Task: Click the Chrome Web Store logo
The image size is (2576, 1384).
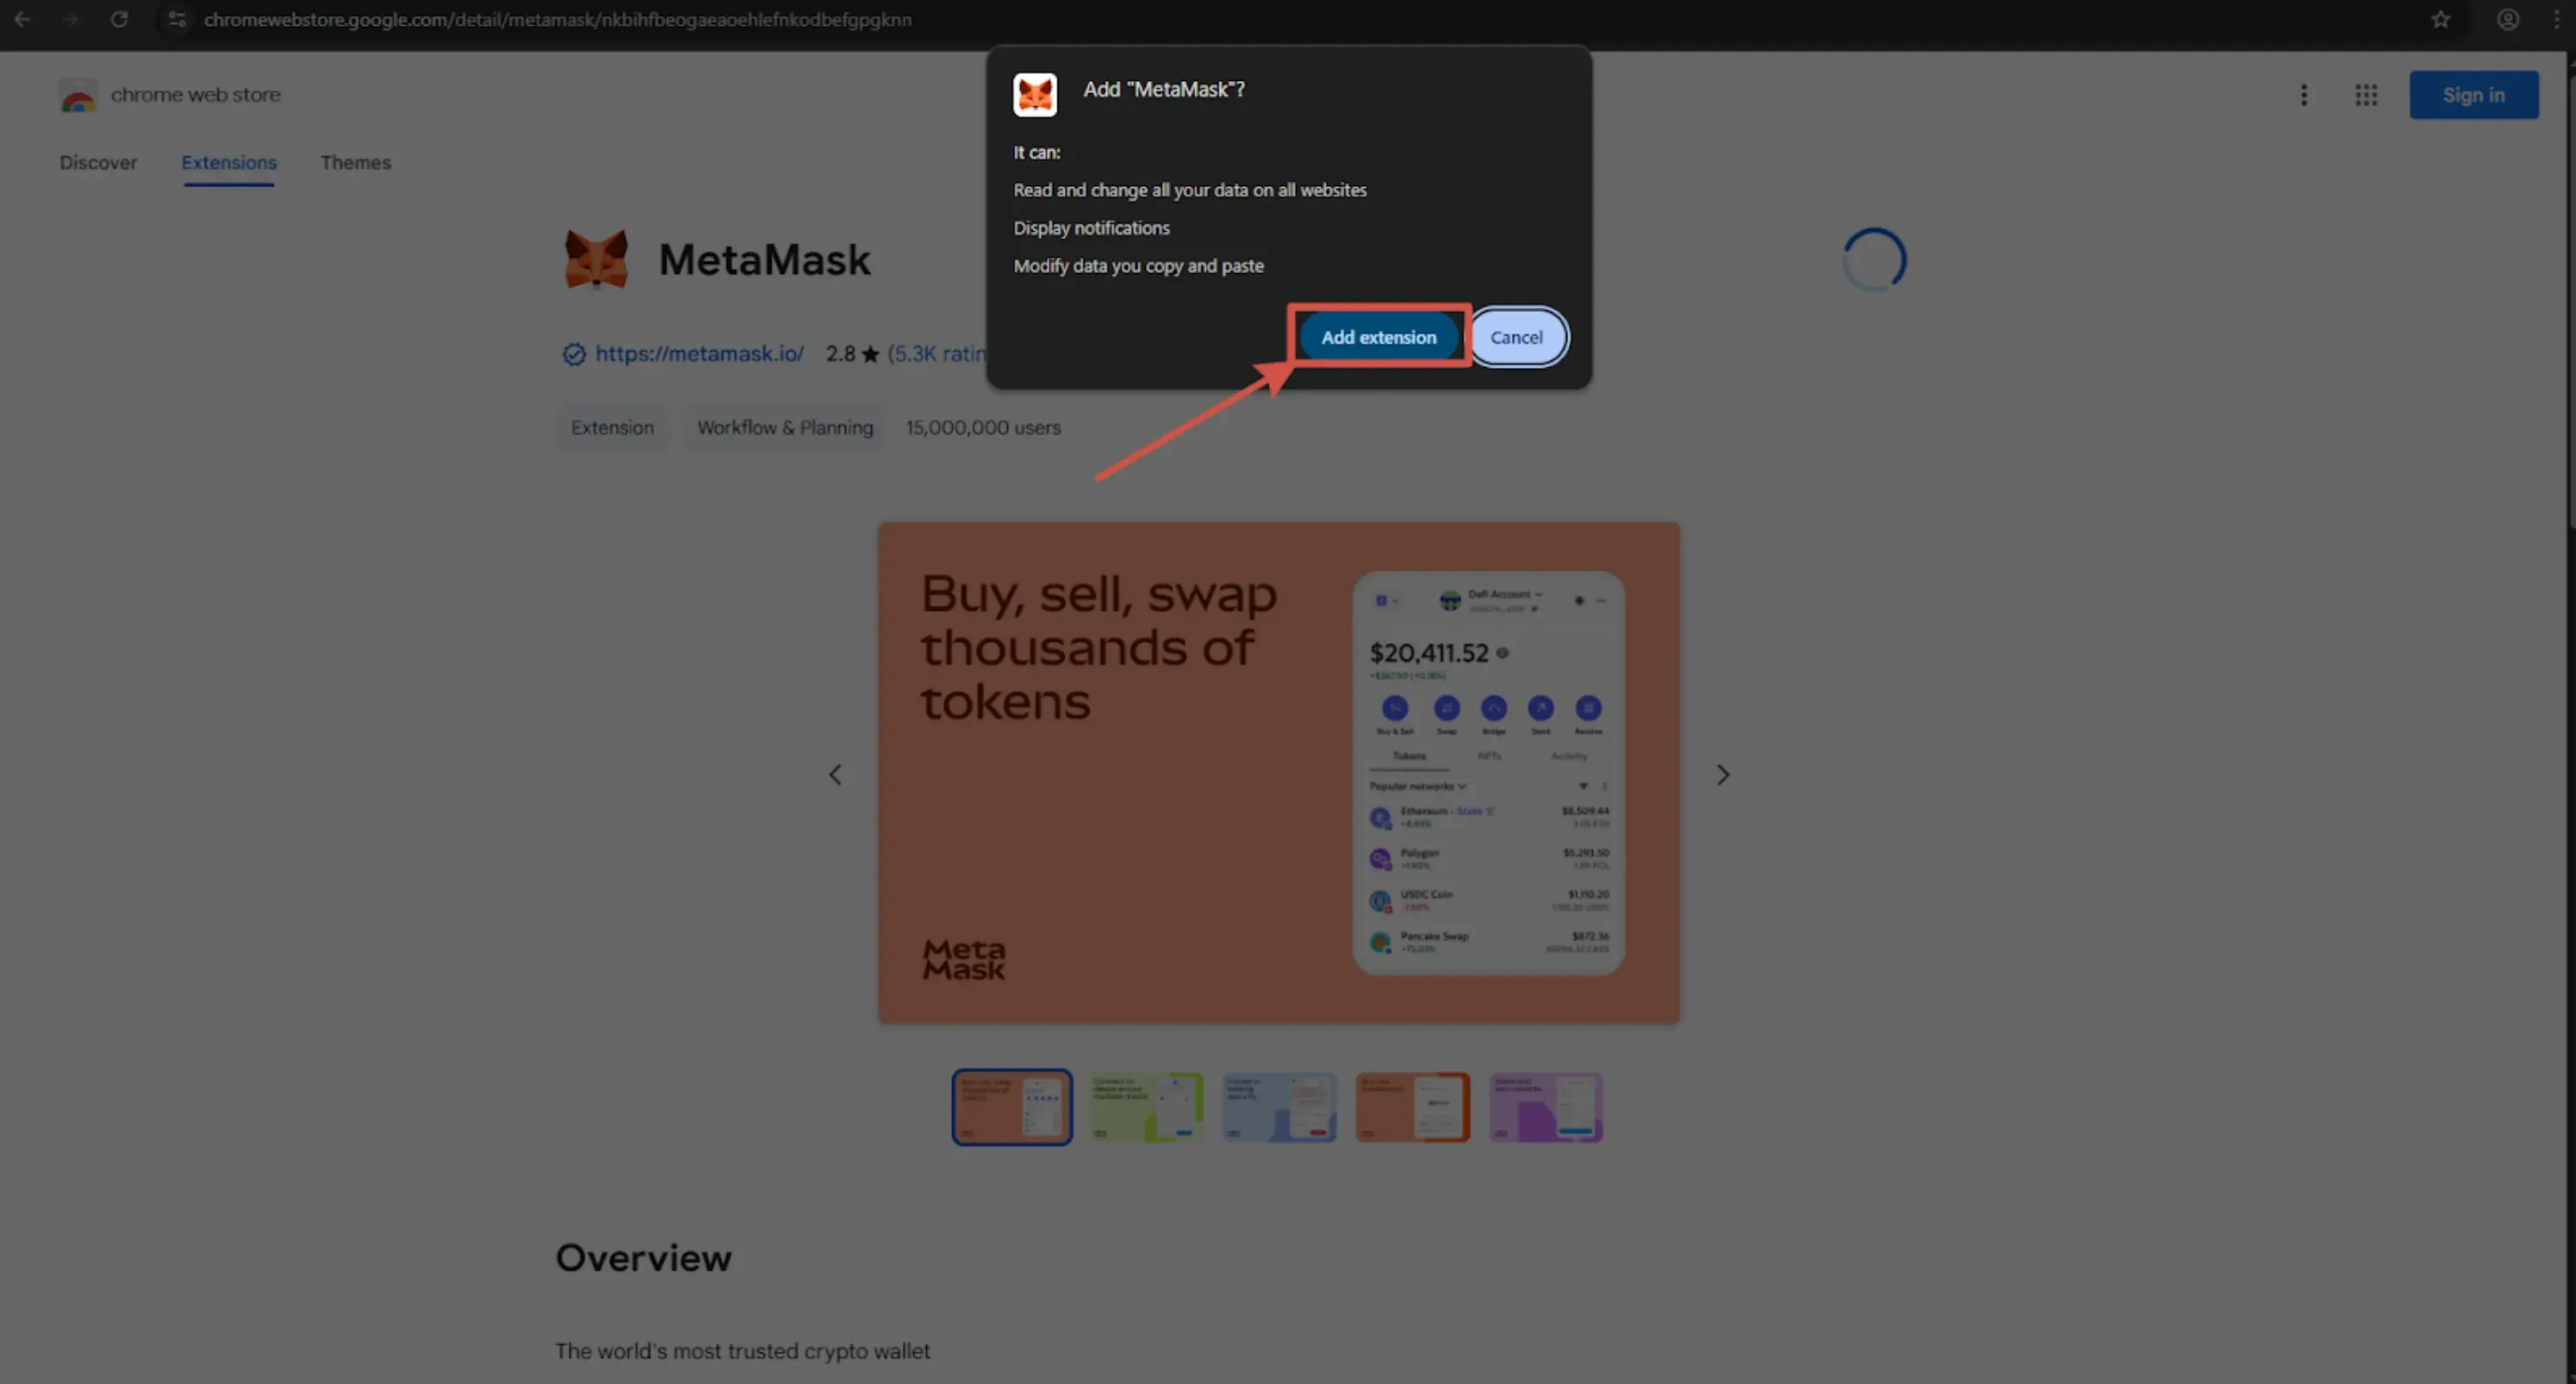Action: click(78, 96)
